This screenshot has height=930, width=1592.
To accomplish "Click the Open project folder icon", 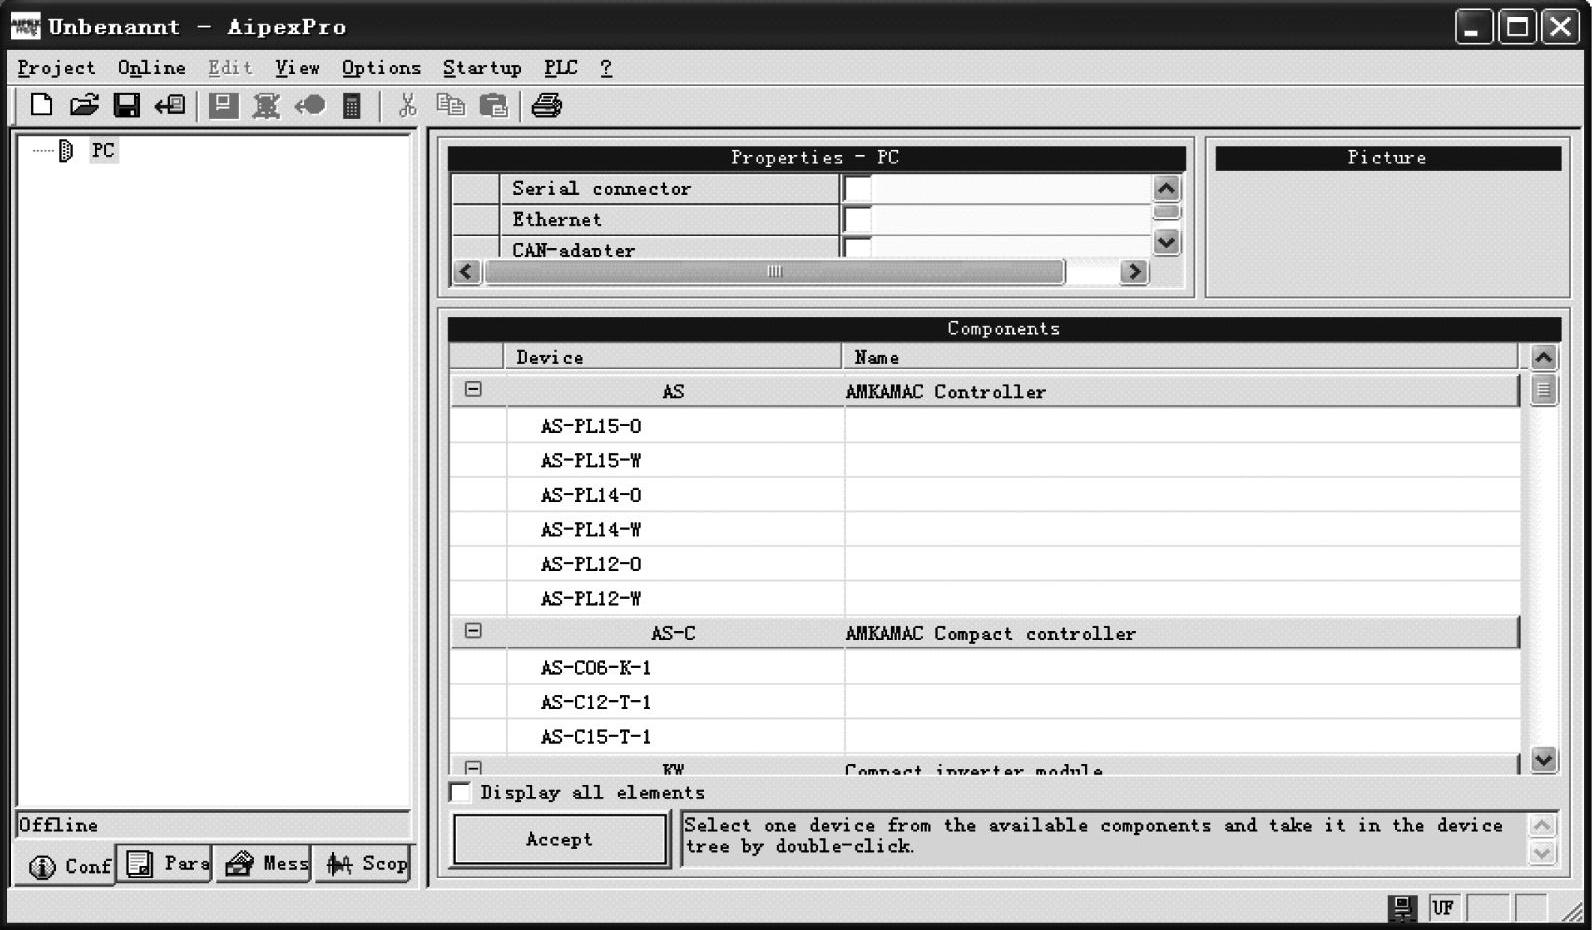I will (x=84, y=105).
